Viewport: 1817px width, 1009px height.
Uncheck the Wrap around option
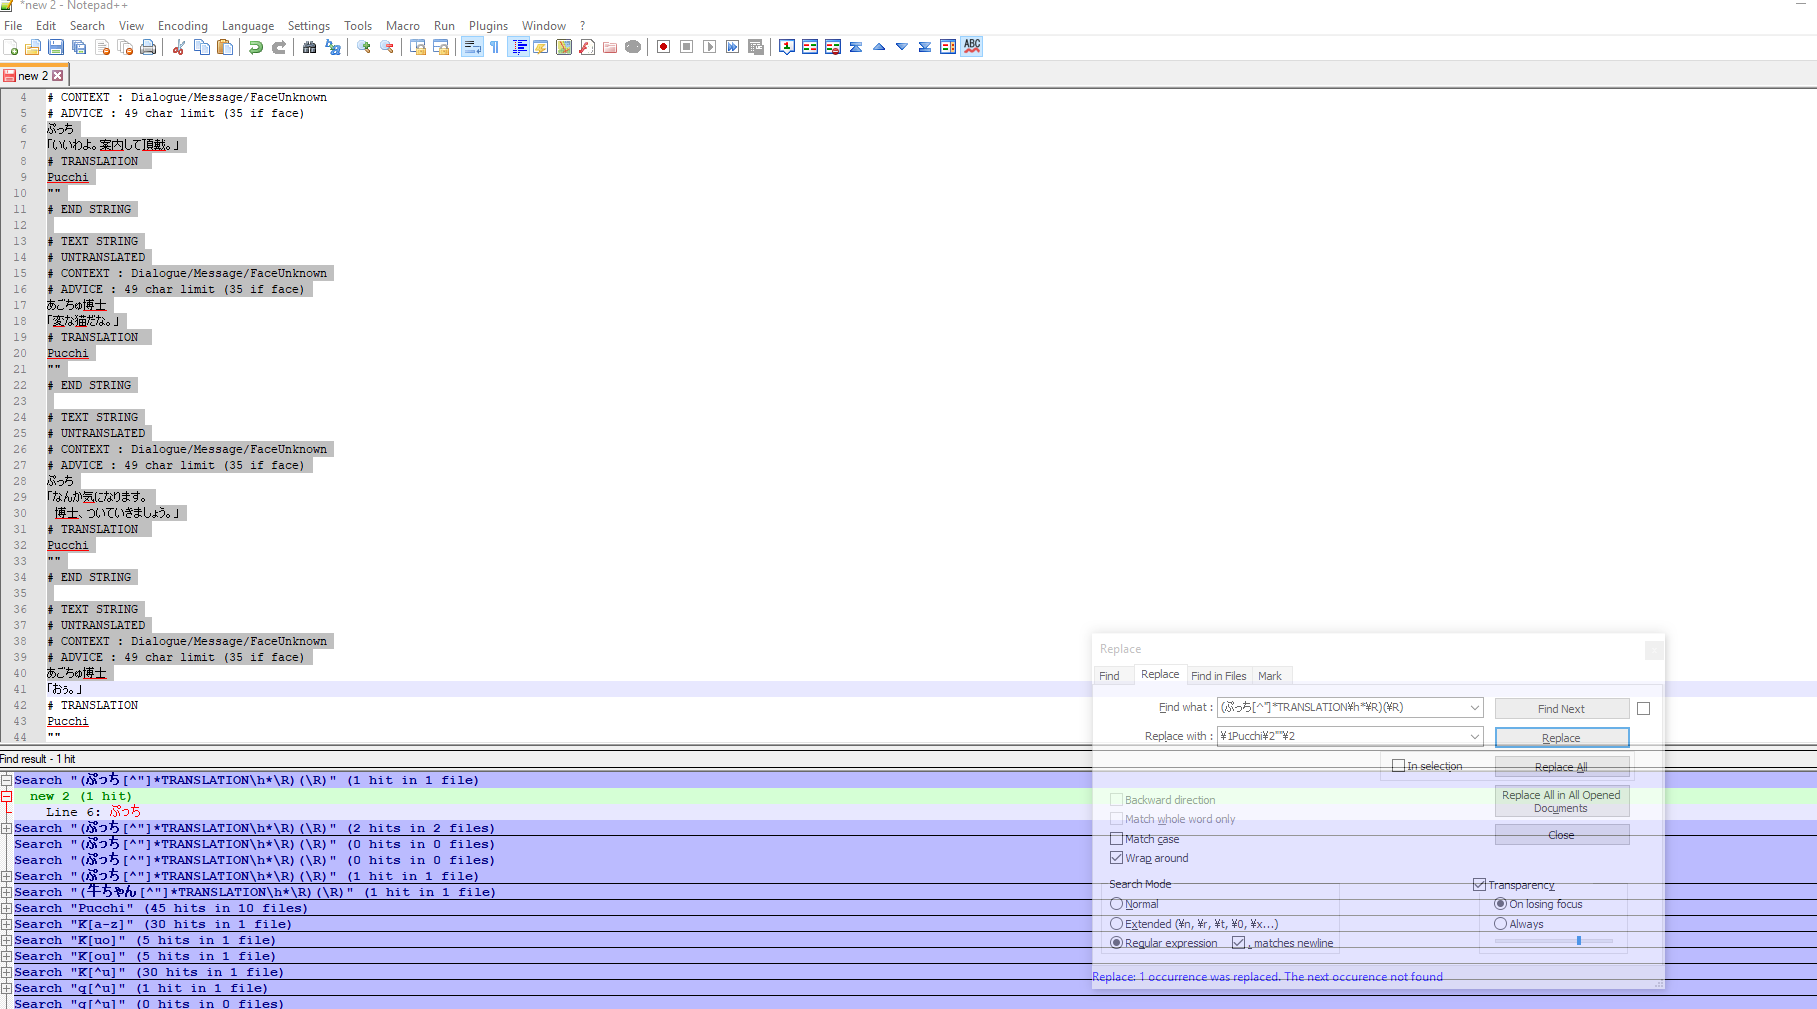[1116, 858]
